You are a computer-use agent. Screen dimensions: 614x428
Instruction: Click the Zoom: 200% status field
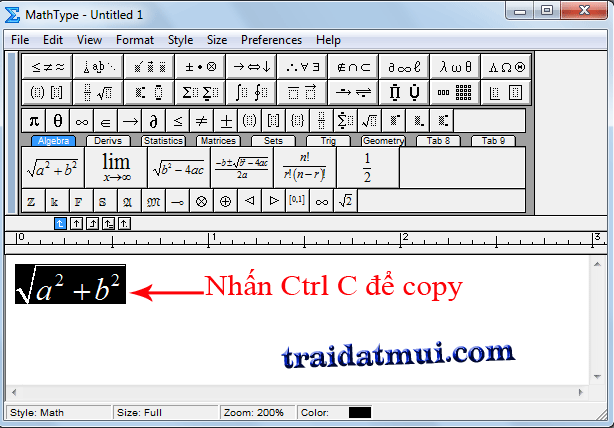point(257,413)
